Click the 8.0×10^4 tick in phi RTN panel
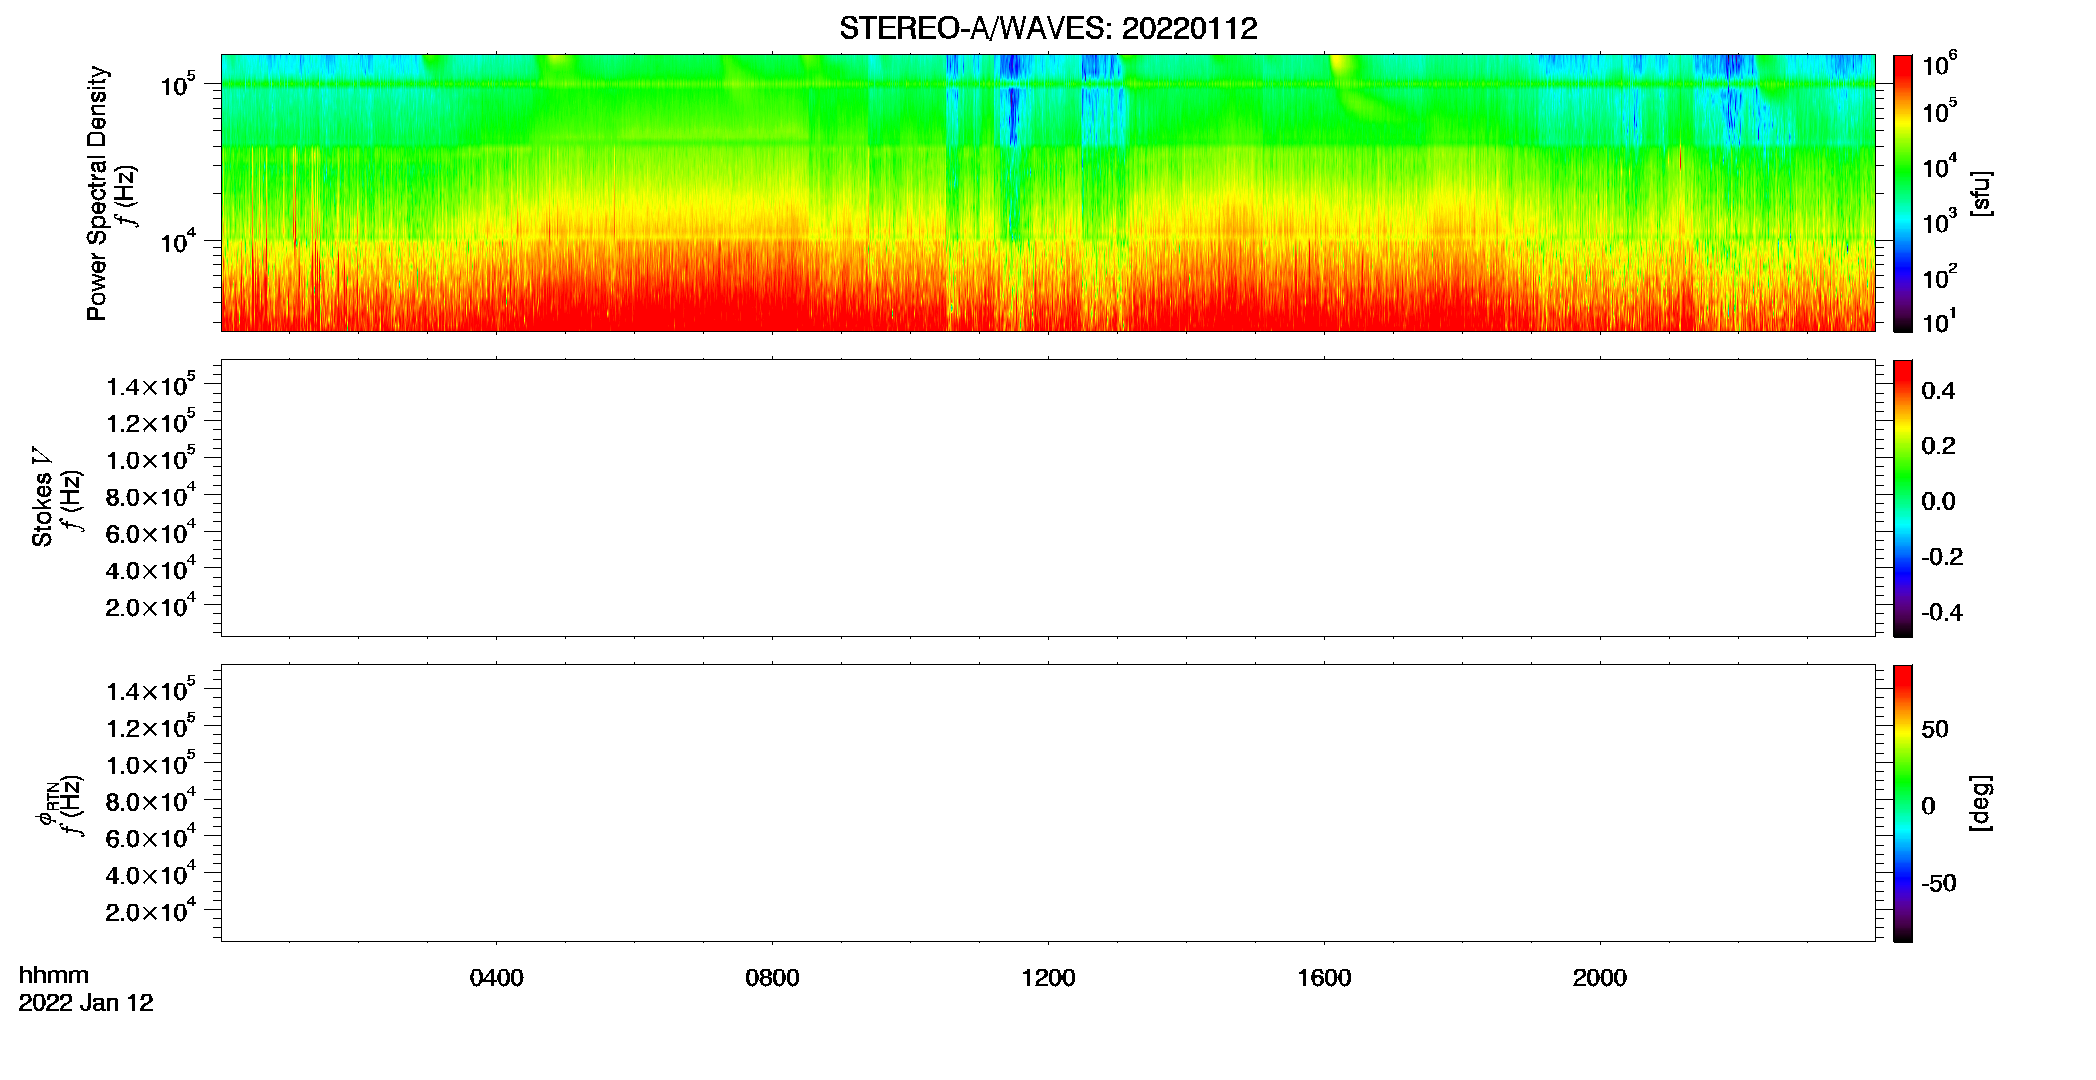 tap(151, 800)
